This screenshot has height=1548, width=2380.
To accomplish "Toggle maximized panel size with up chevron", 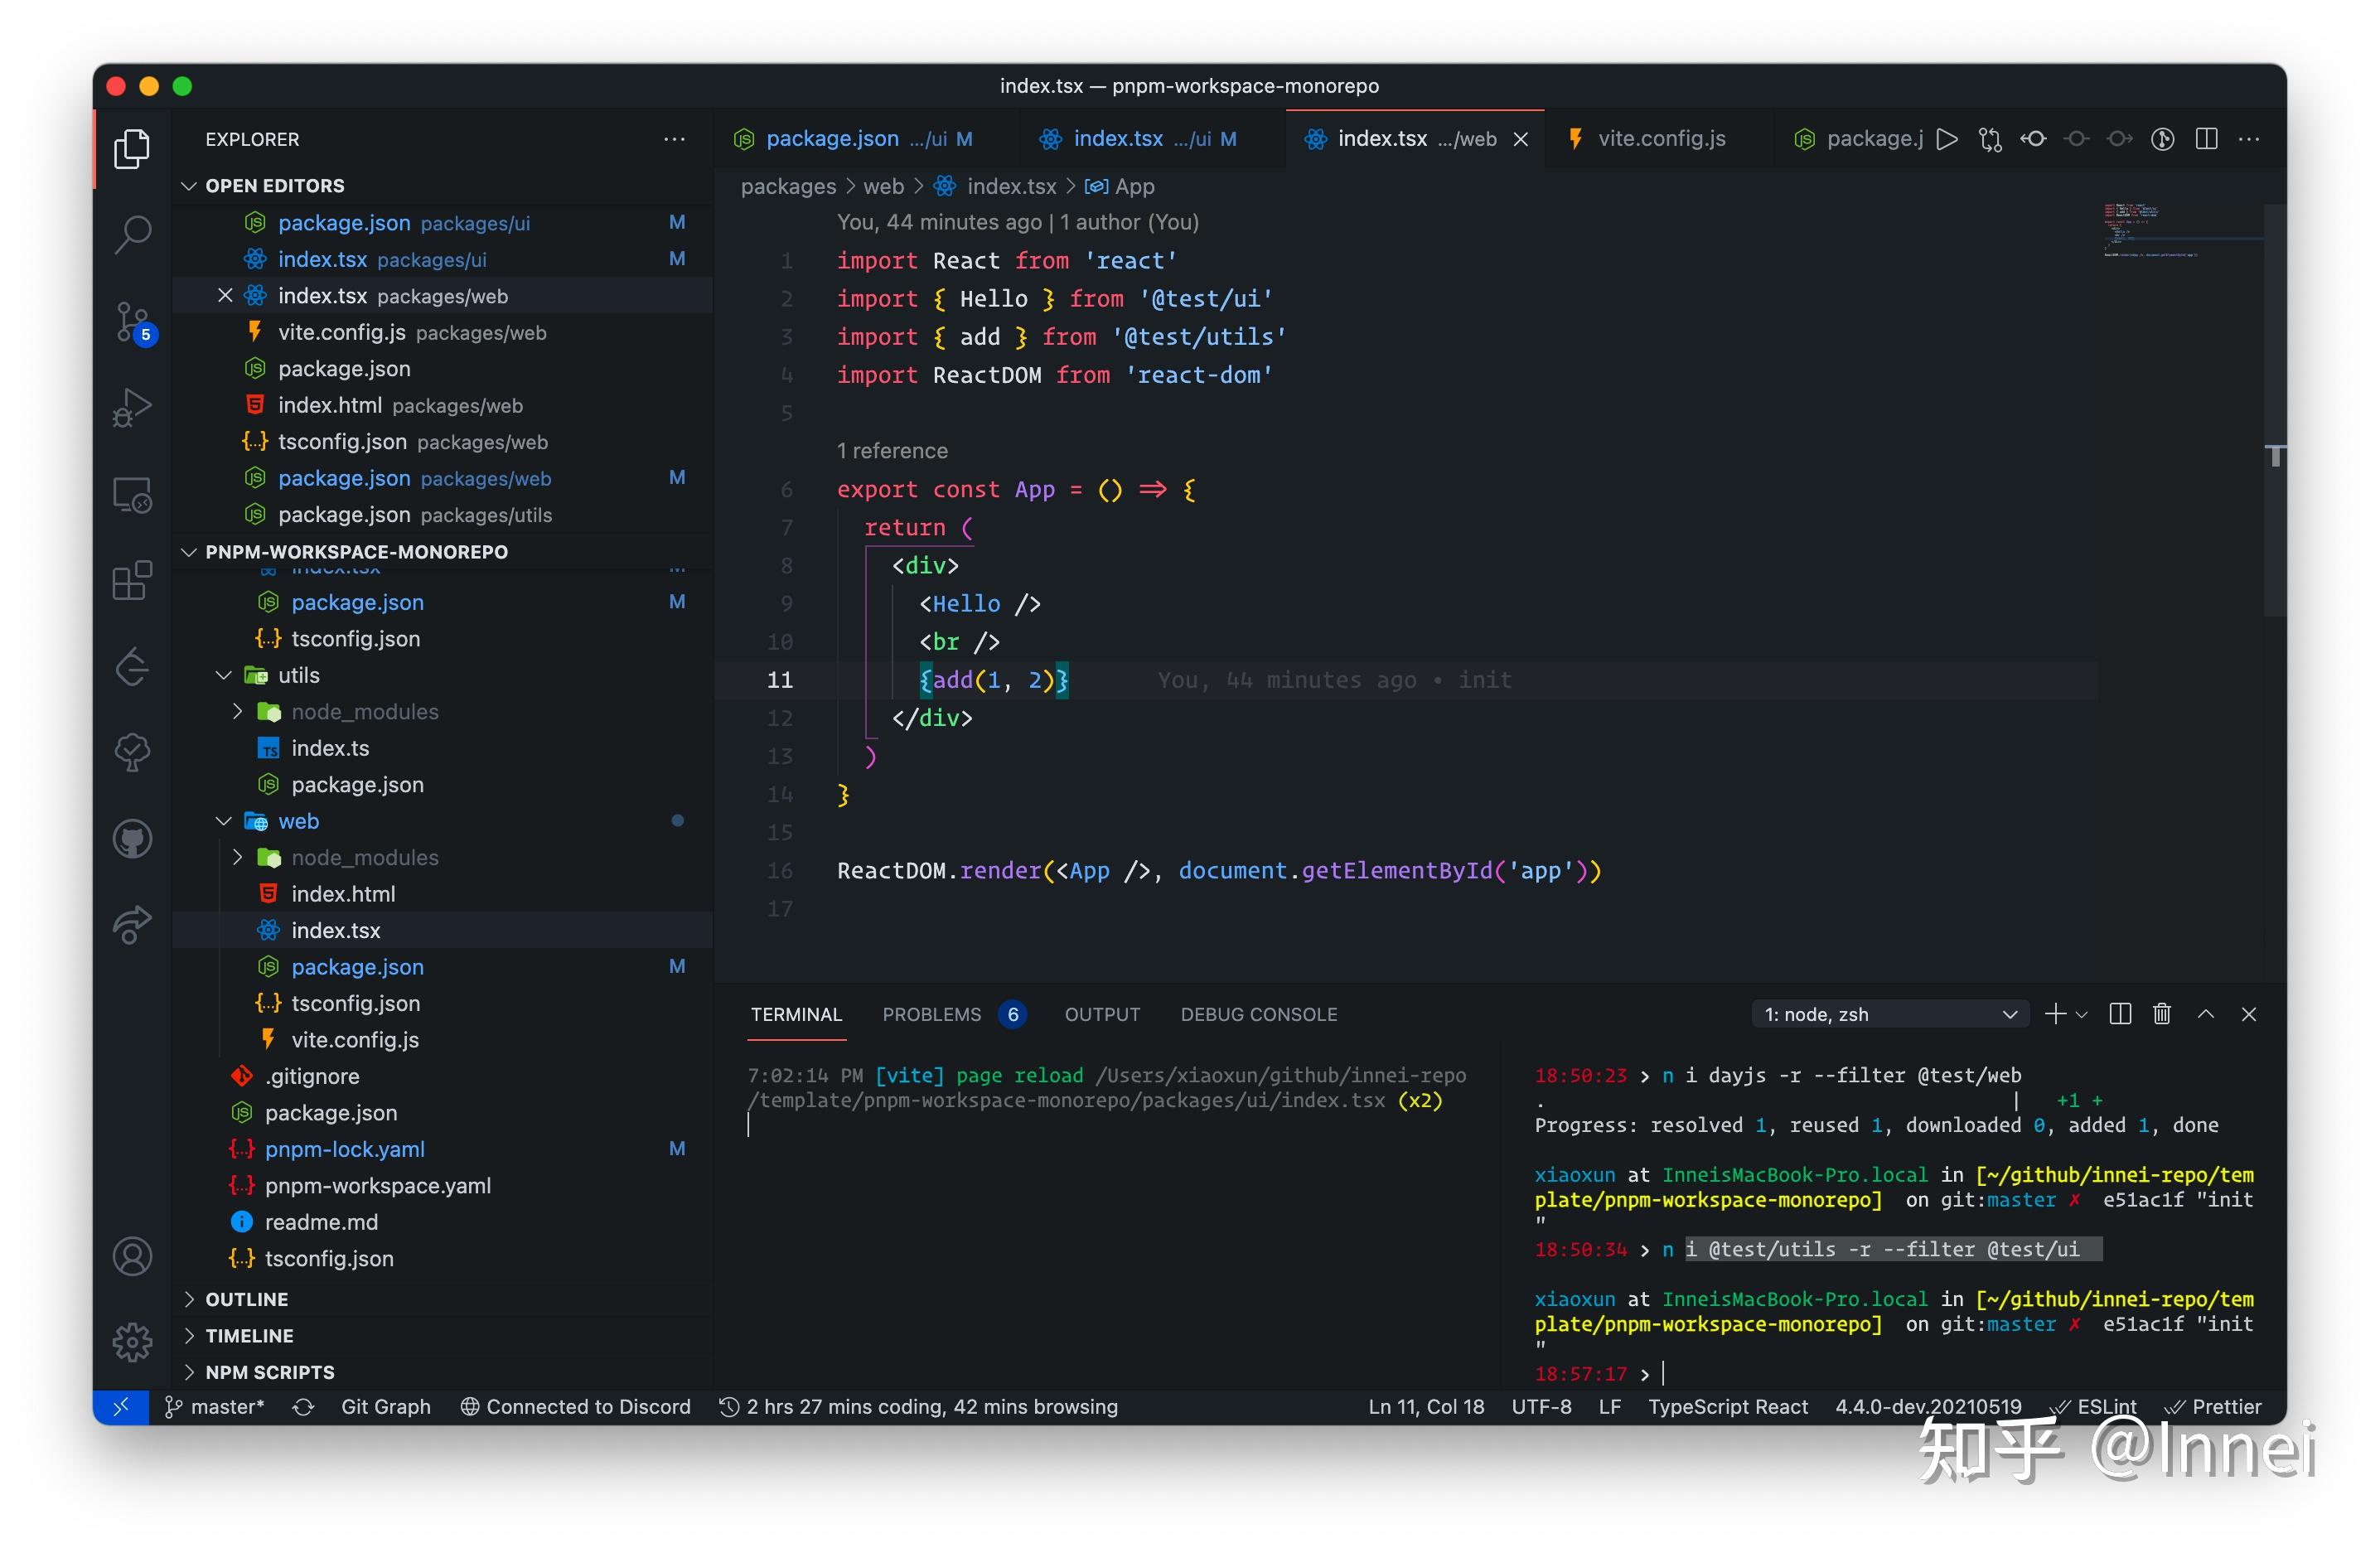I will [2205, 1014].
